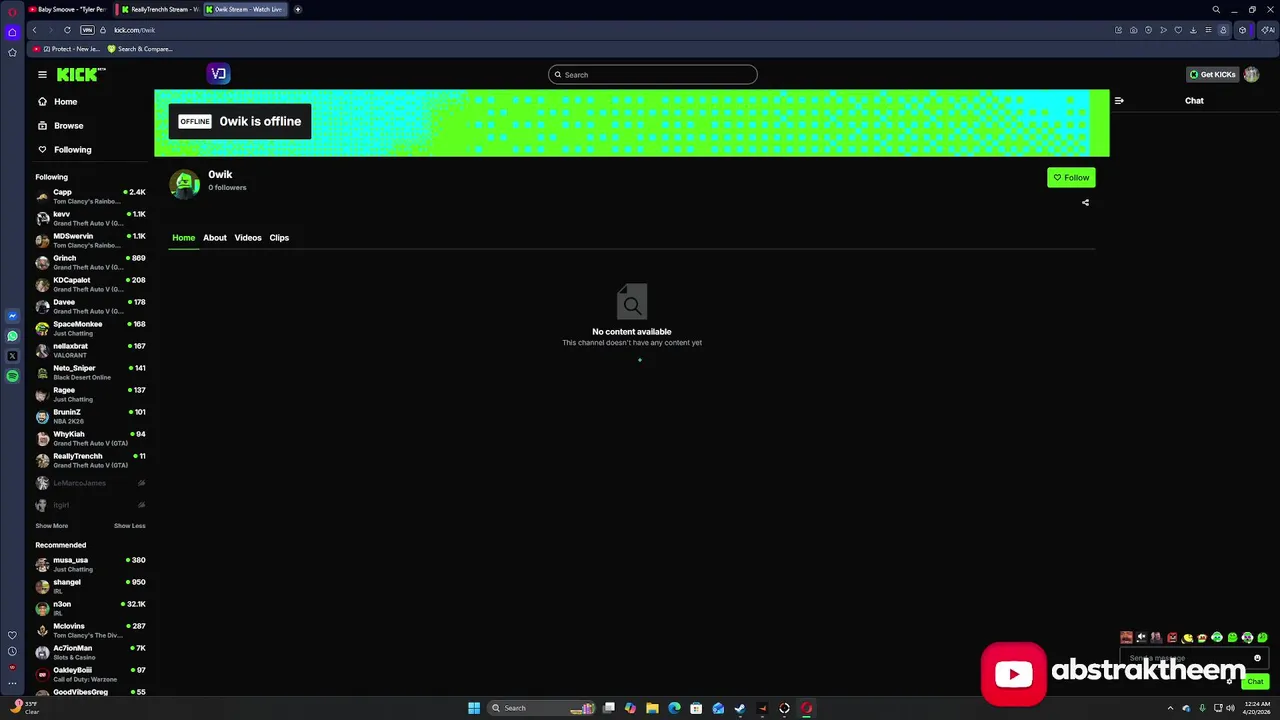Follow the Owik channel
Screen dimensions: 1280x720
coord(1071,178)
